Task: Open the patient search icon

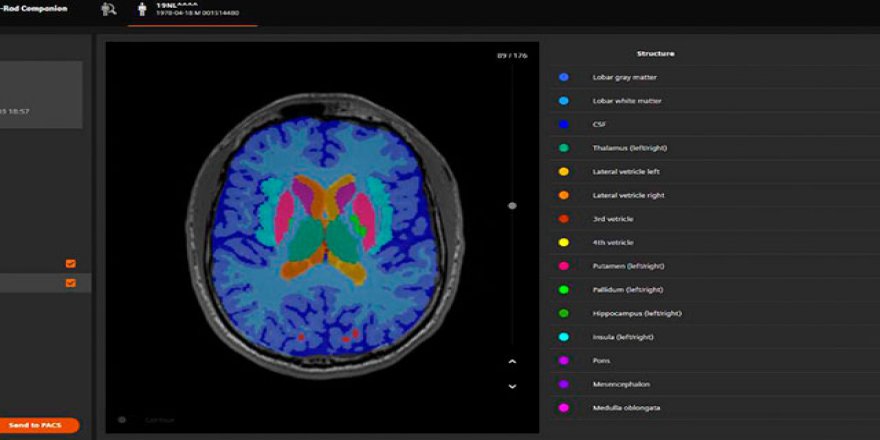Action: [x=109, y=10]
